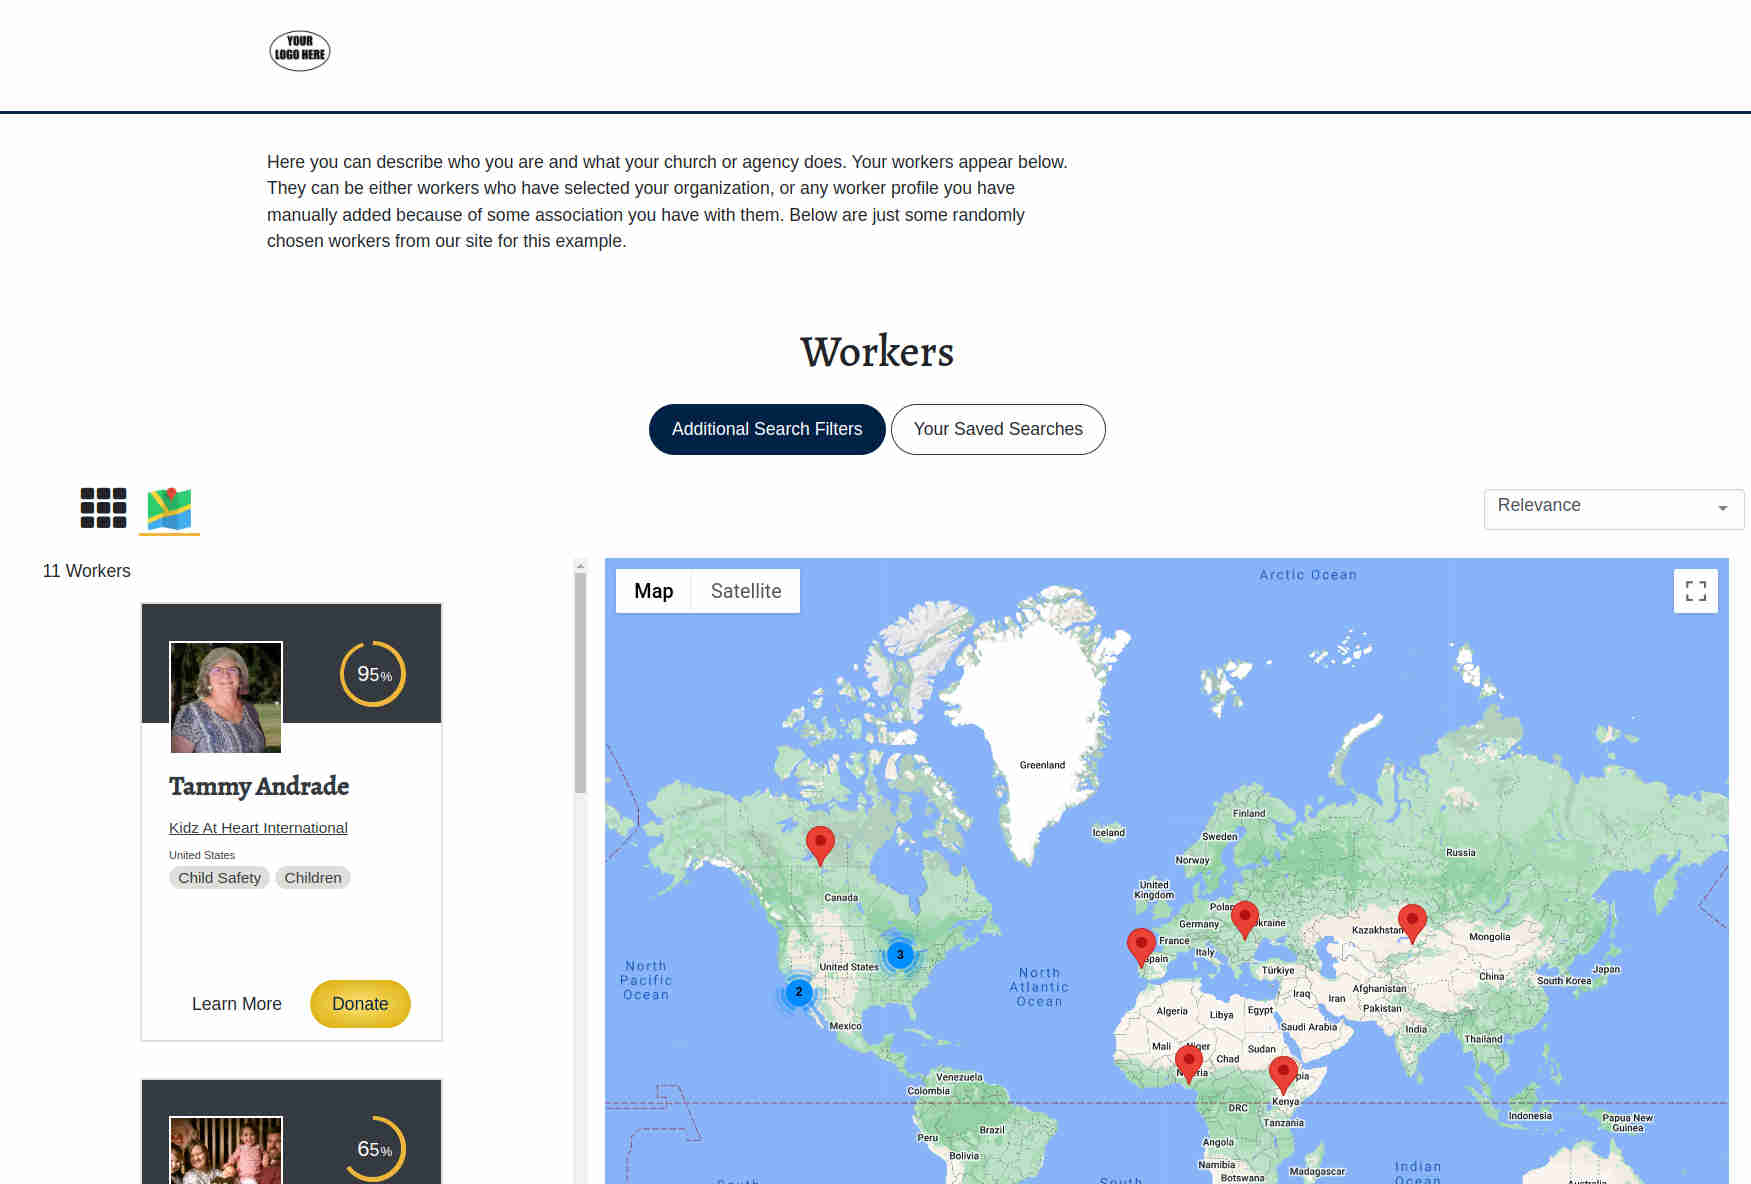Viewport: 1751px width, 1184px height.
Task: Select the map view icon
Action: click(169, 509)
